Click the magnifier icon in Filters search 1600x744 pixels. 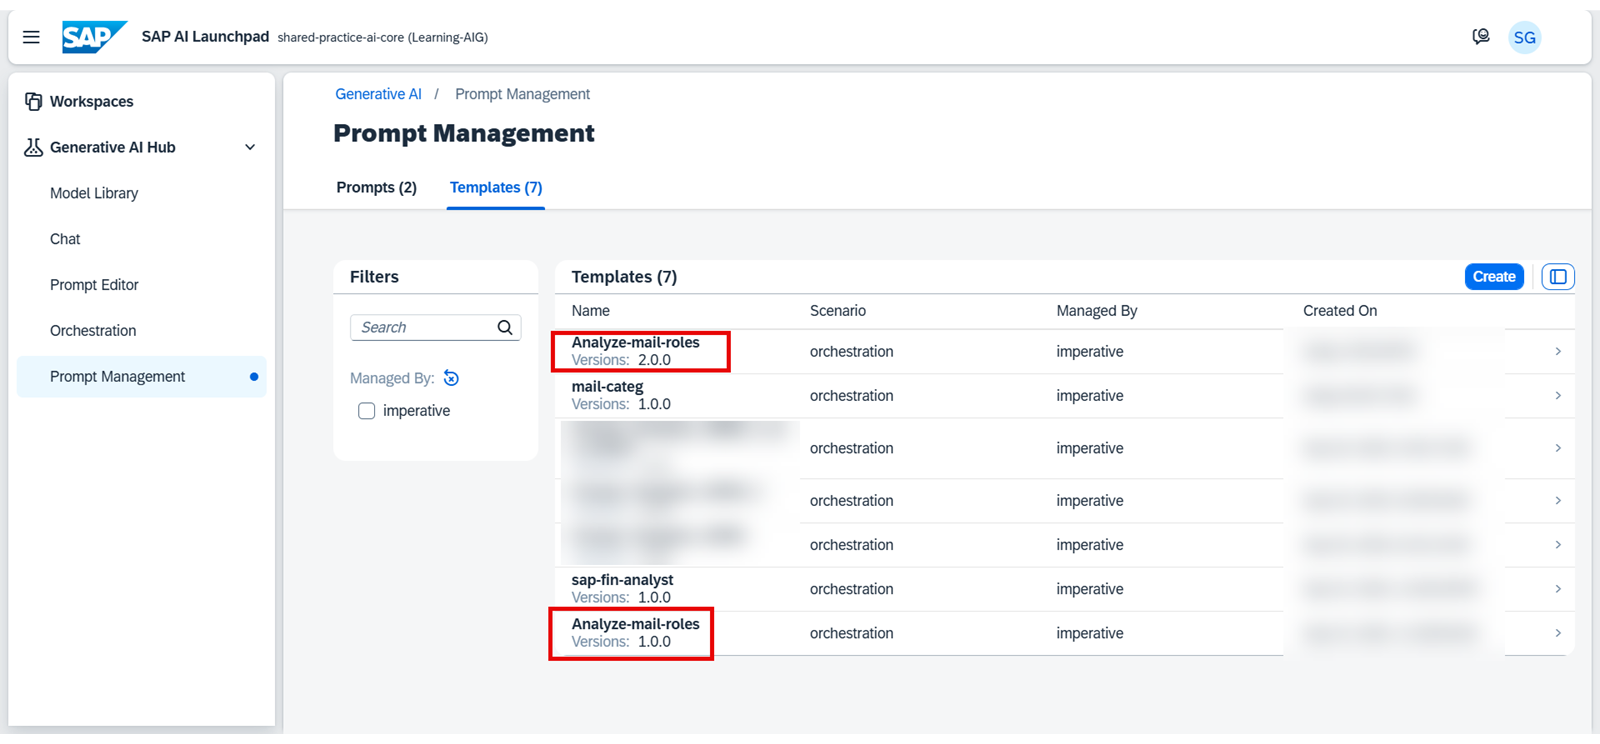click(x=505, y=327)
